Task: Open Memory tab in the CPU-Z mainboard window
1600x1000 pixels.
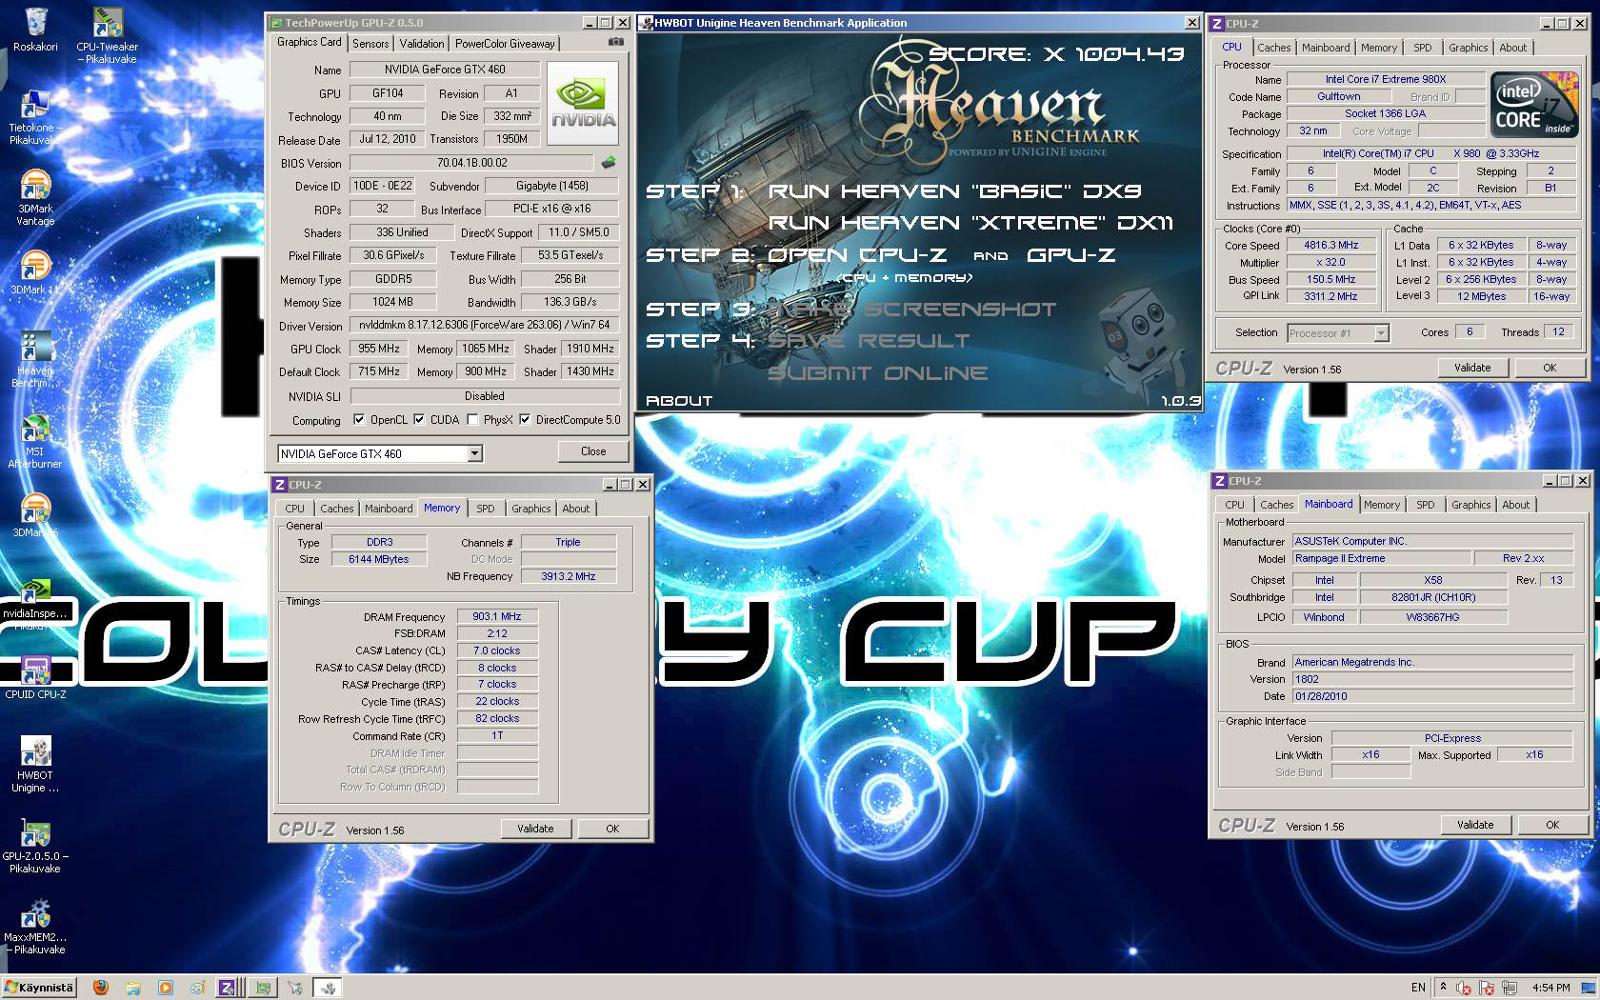Action: click(x=1381, y=505)
